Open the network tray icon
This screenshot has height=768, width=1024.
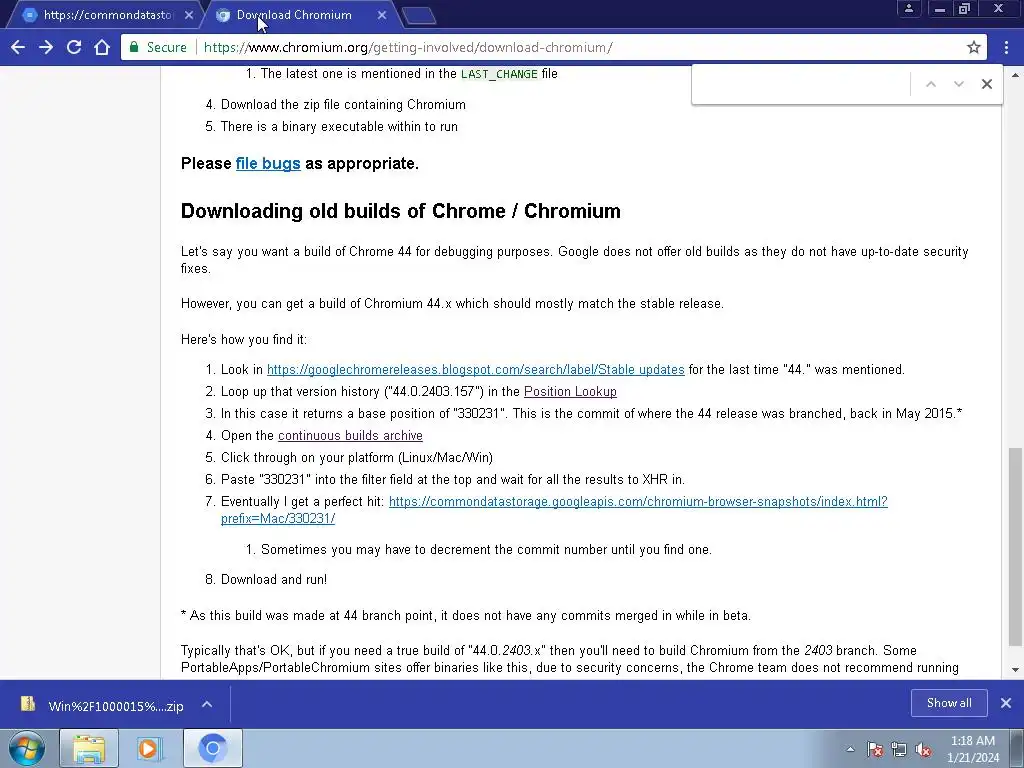click(899, 749)
